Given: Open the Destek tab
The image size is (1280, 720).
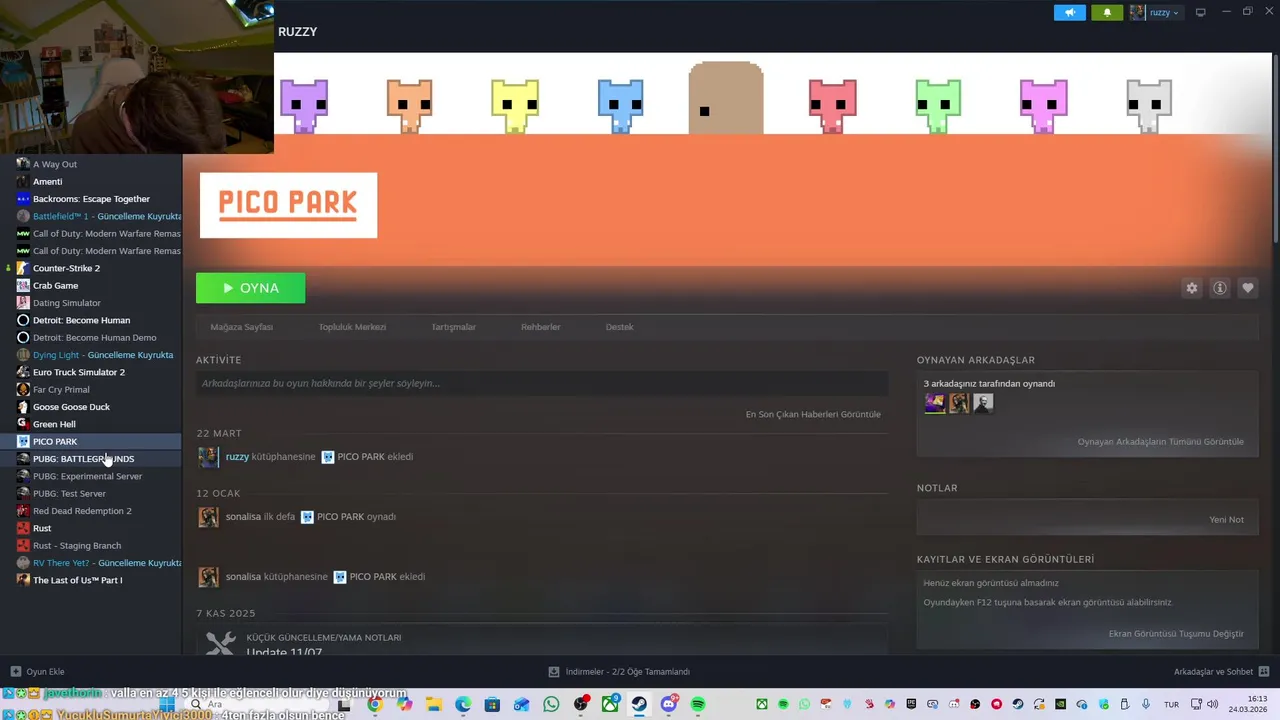Looking at the screenshot, I should tap(619, 327).
